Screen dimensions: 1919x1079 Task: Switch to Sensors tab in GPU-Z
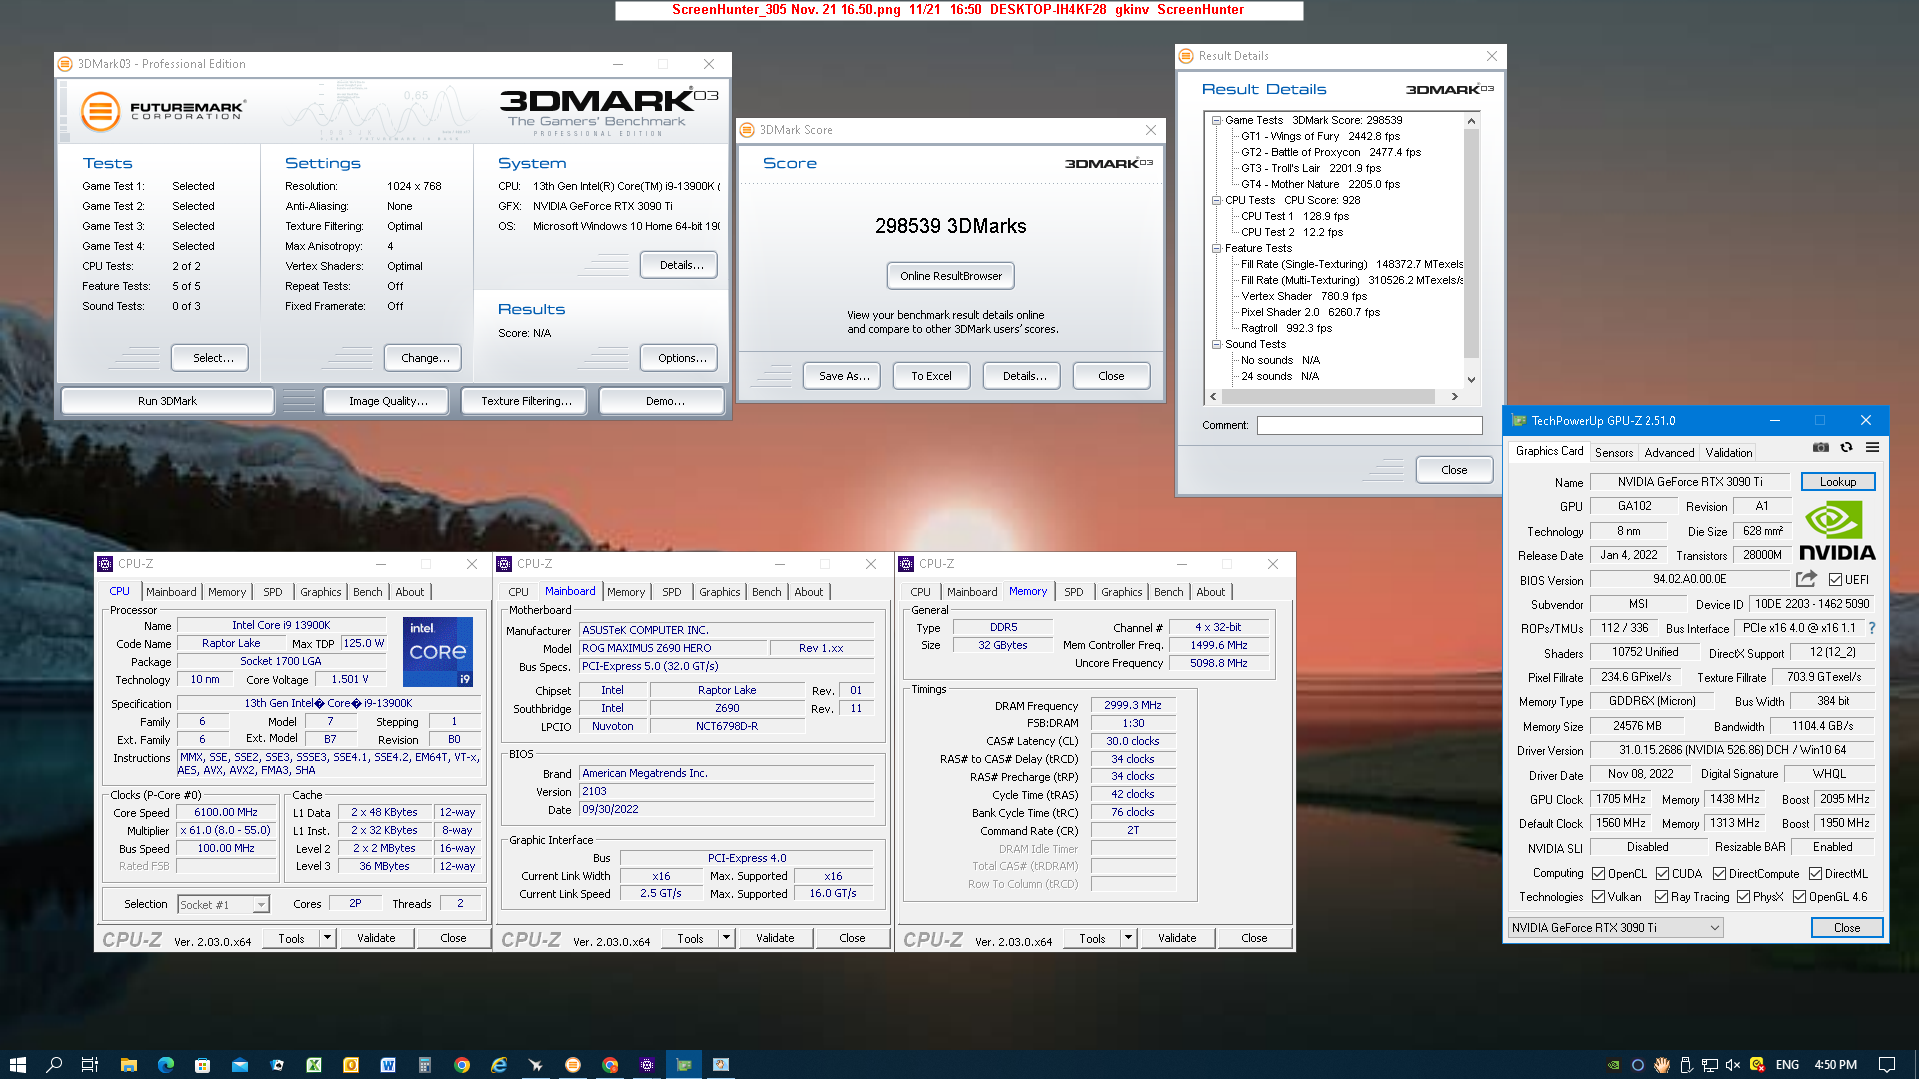[1613, 453]
